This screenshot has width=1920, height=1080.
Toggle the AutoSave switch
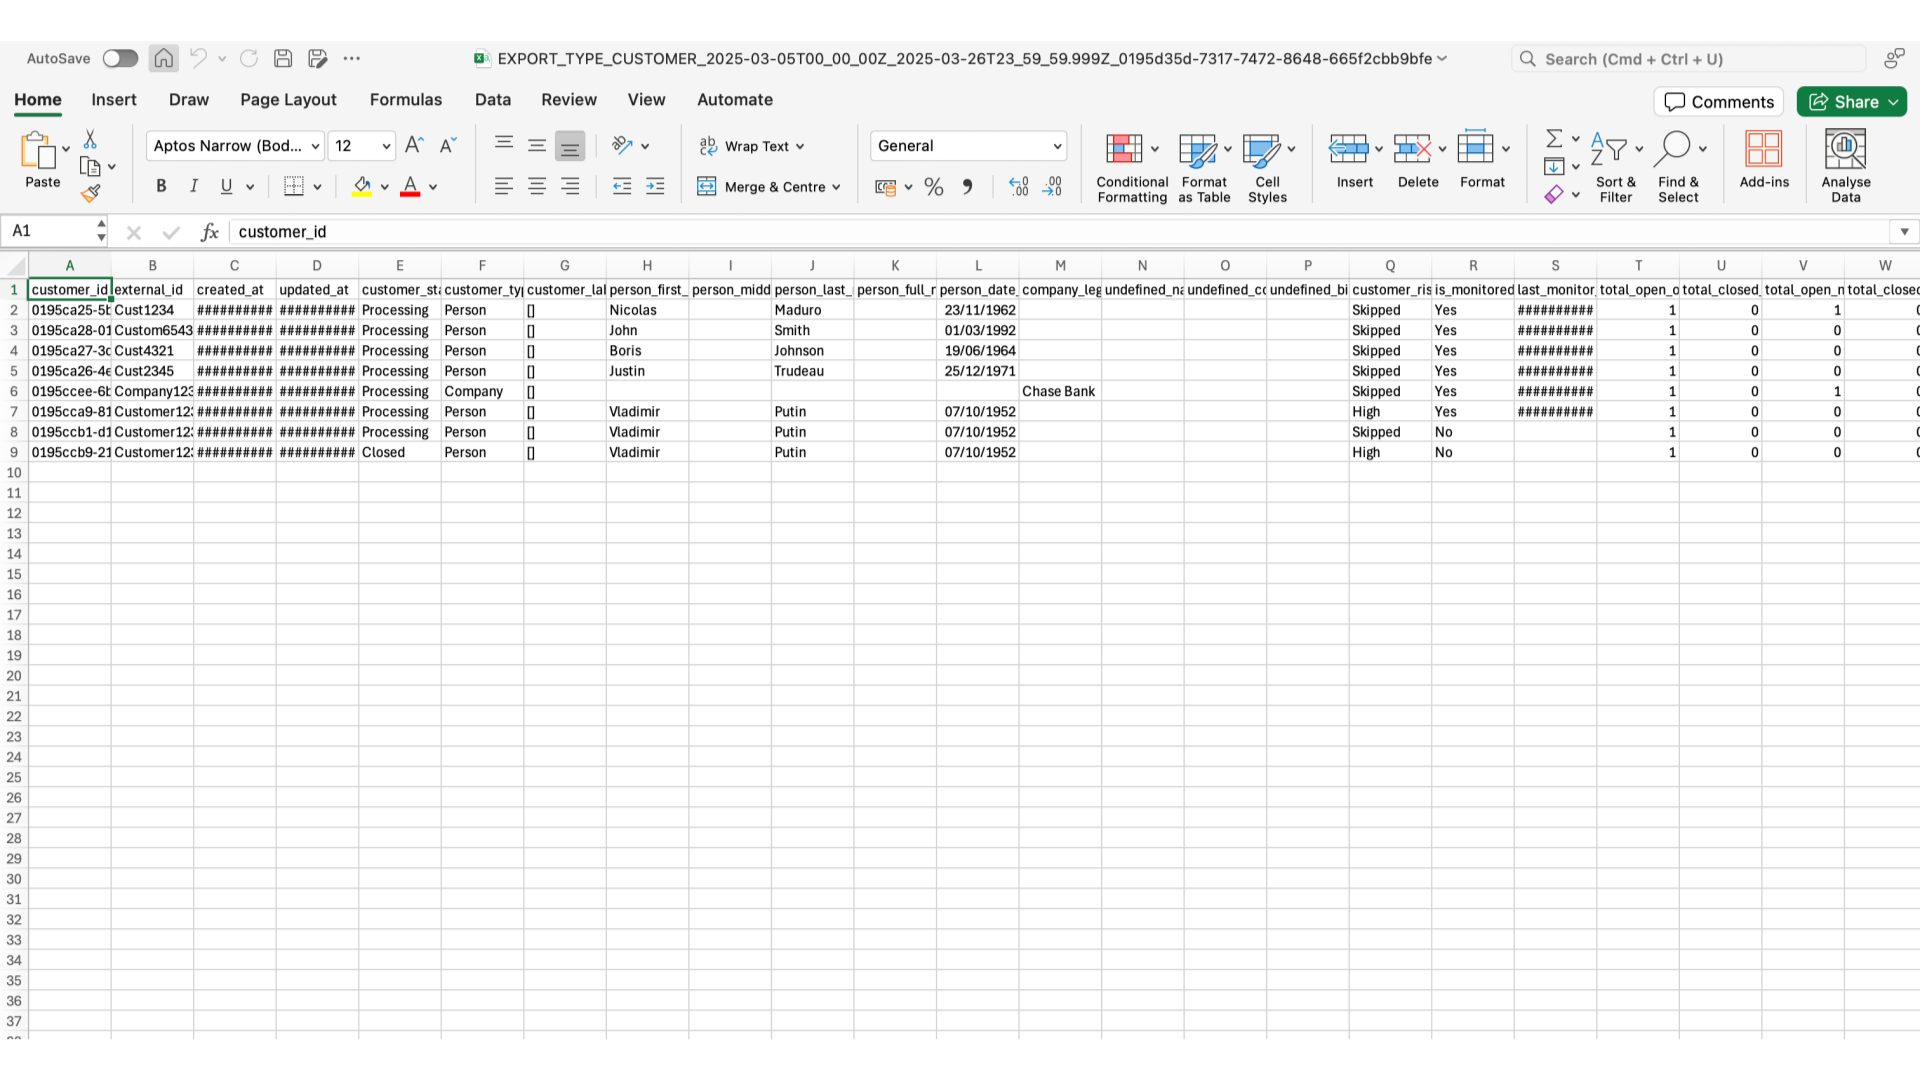[120, 58]
